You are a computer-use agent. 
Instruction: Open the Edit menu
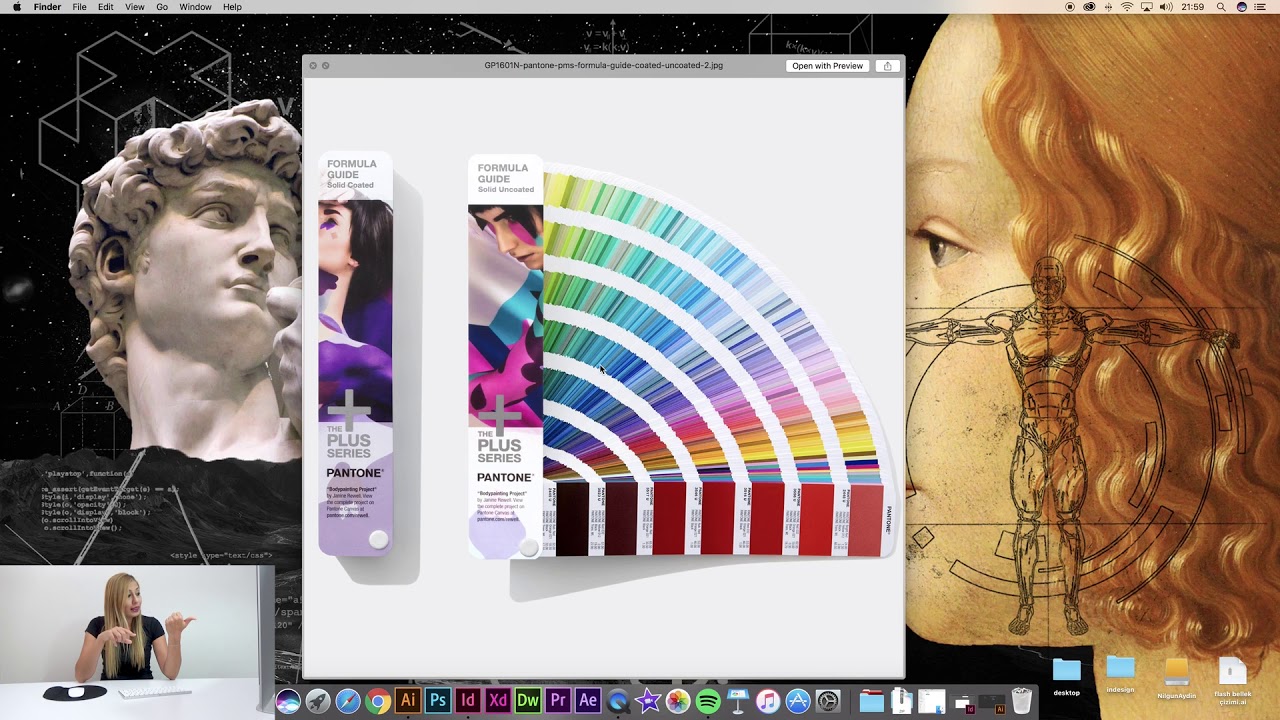pos(105,7)
